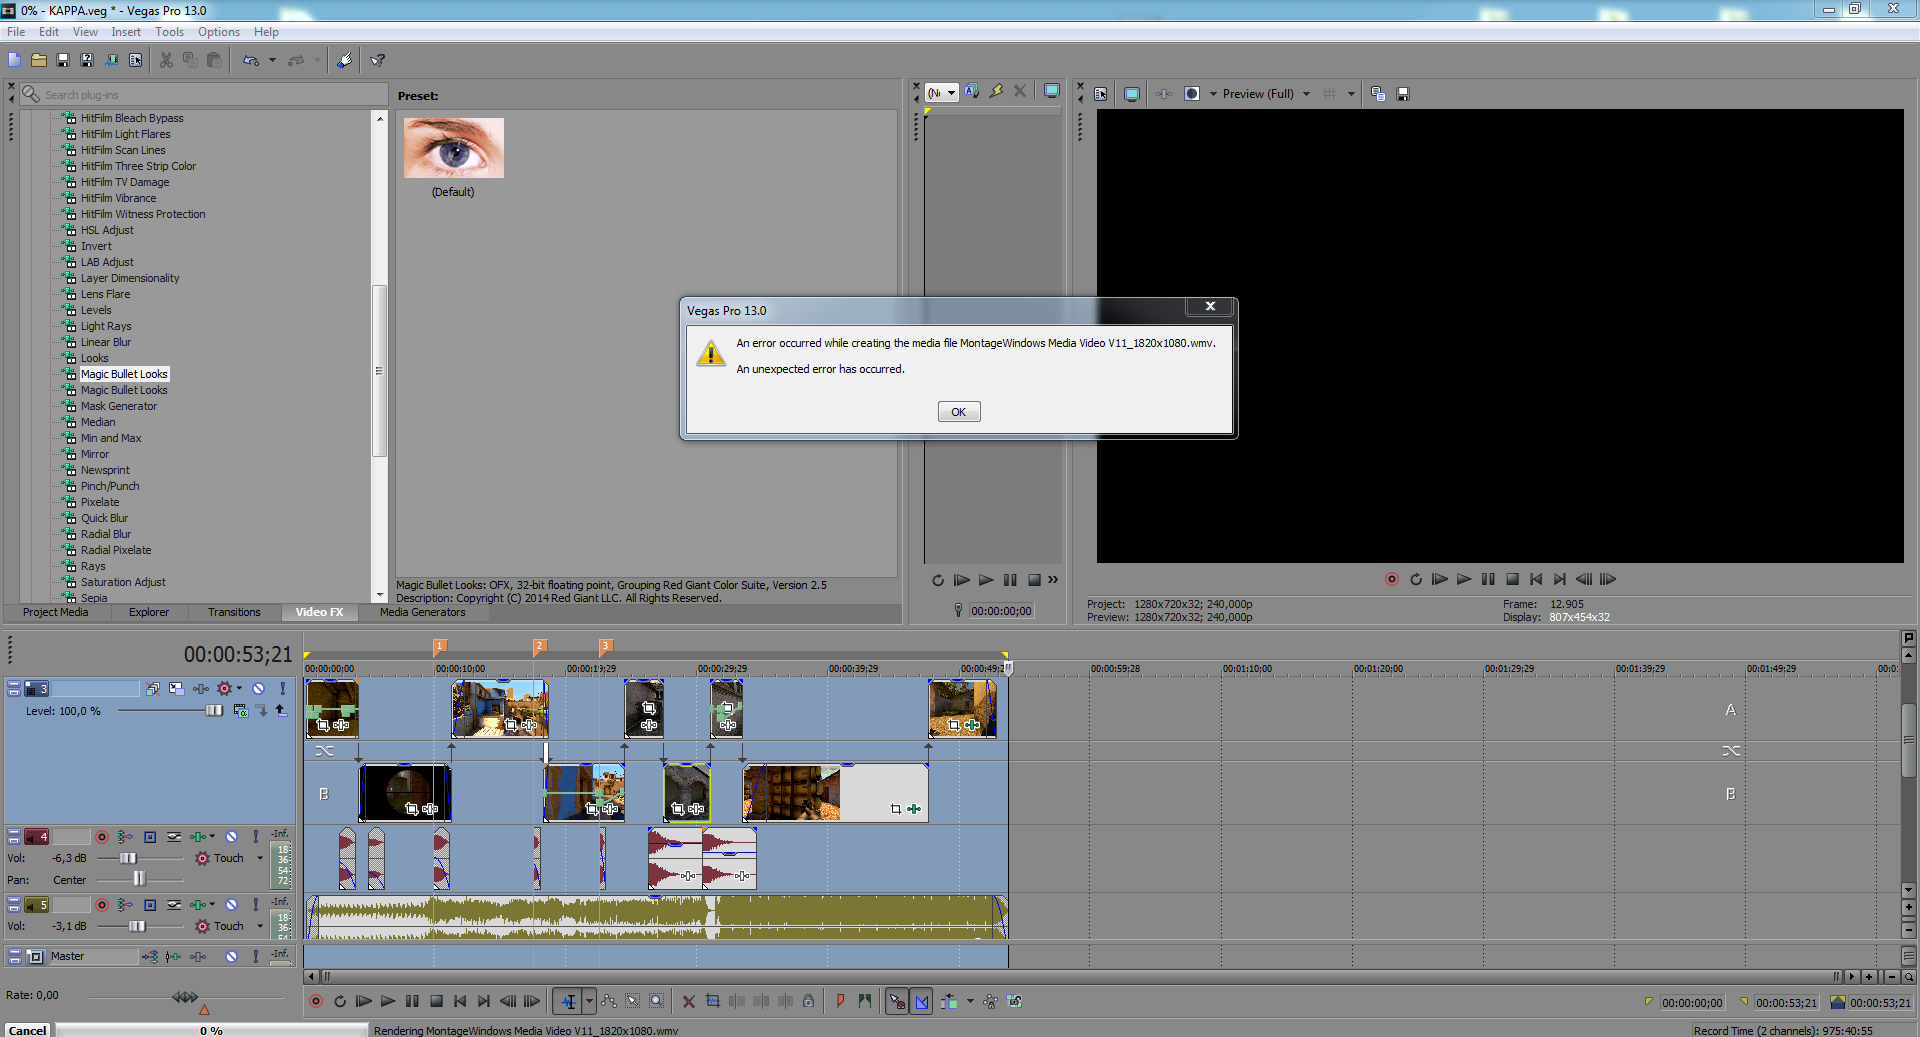Open Touch automation mode dropdown on track 5

260,927
